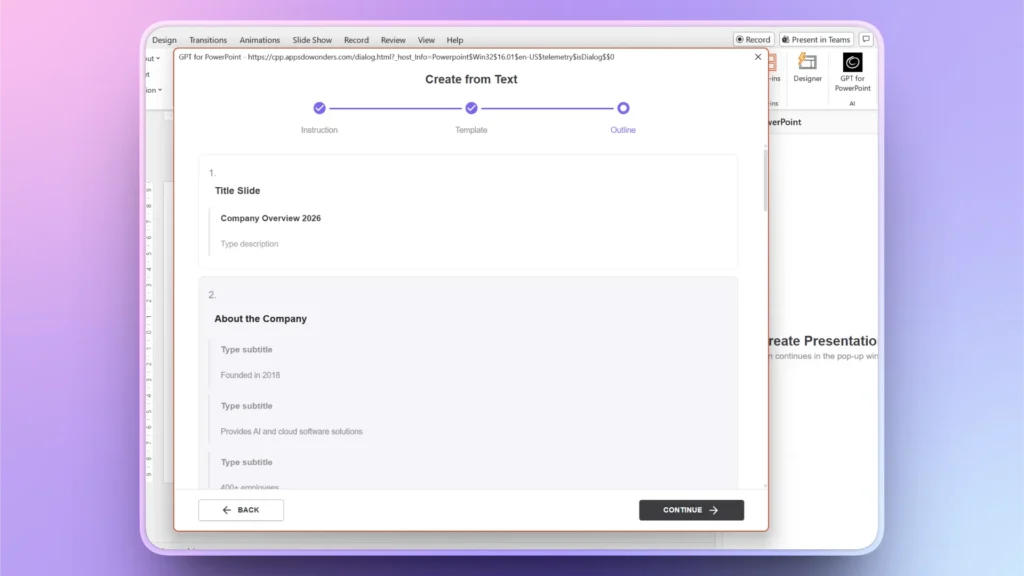Screen dimensions: 1024x576
Task: Click the CONTINUE button
Action: coord(691,510)
